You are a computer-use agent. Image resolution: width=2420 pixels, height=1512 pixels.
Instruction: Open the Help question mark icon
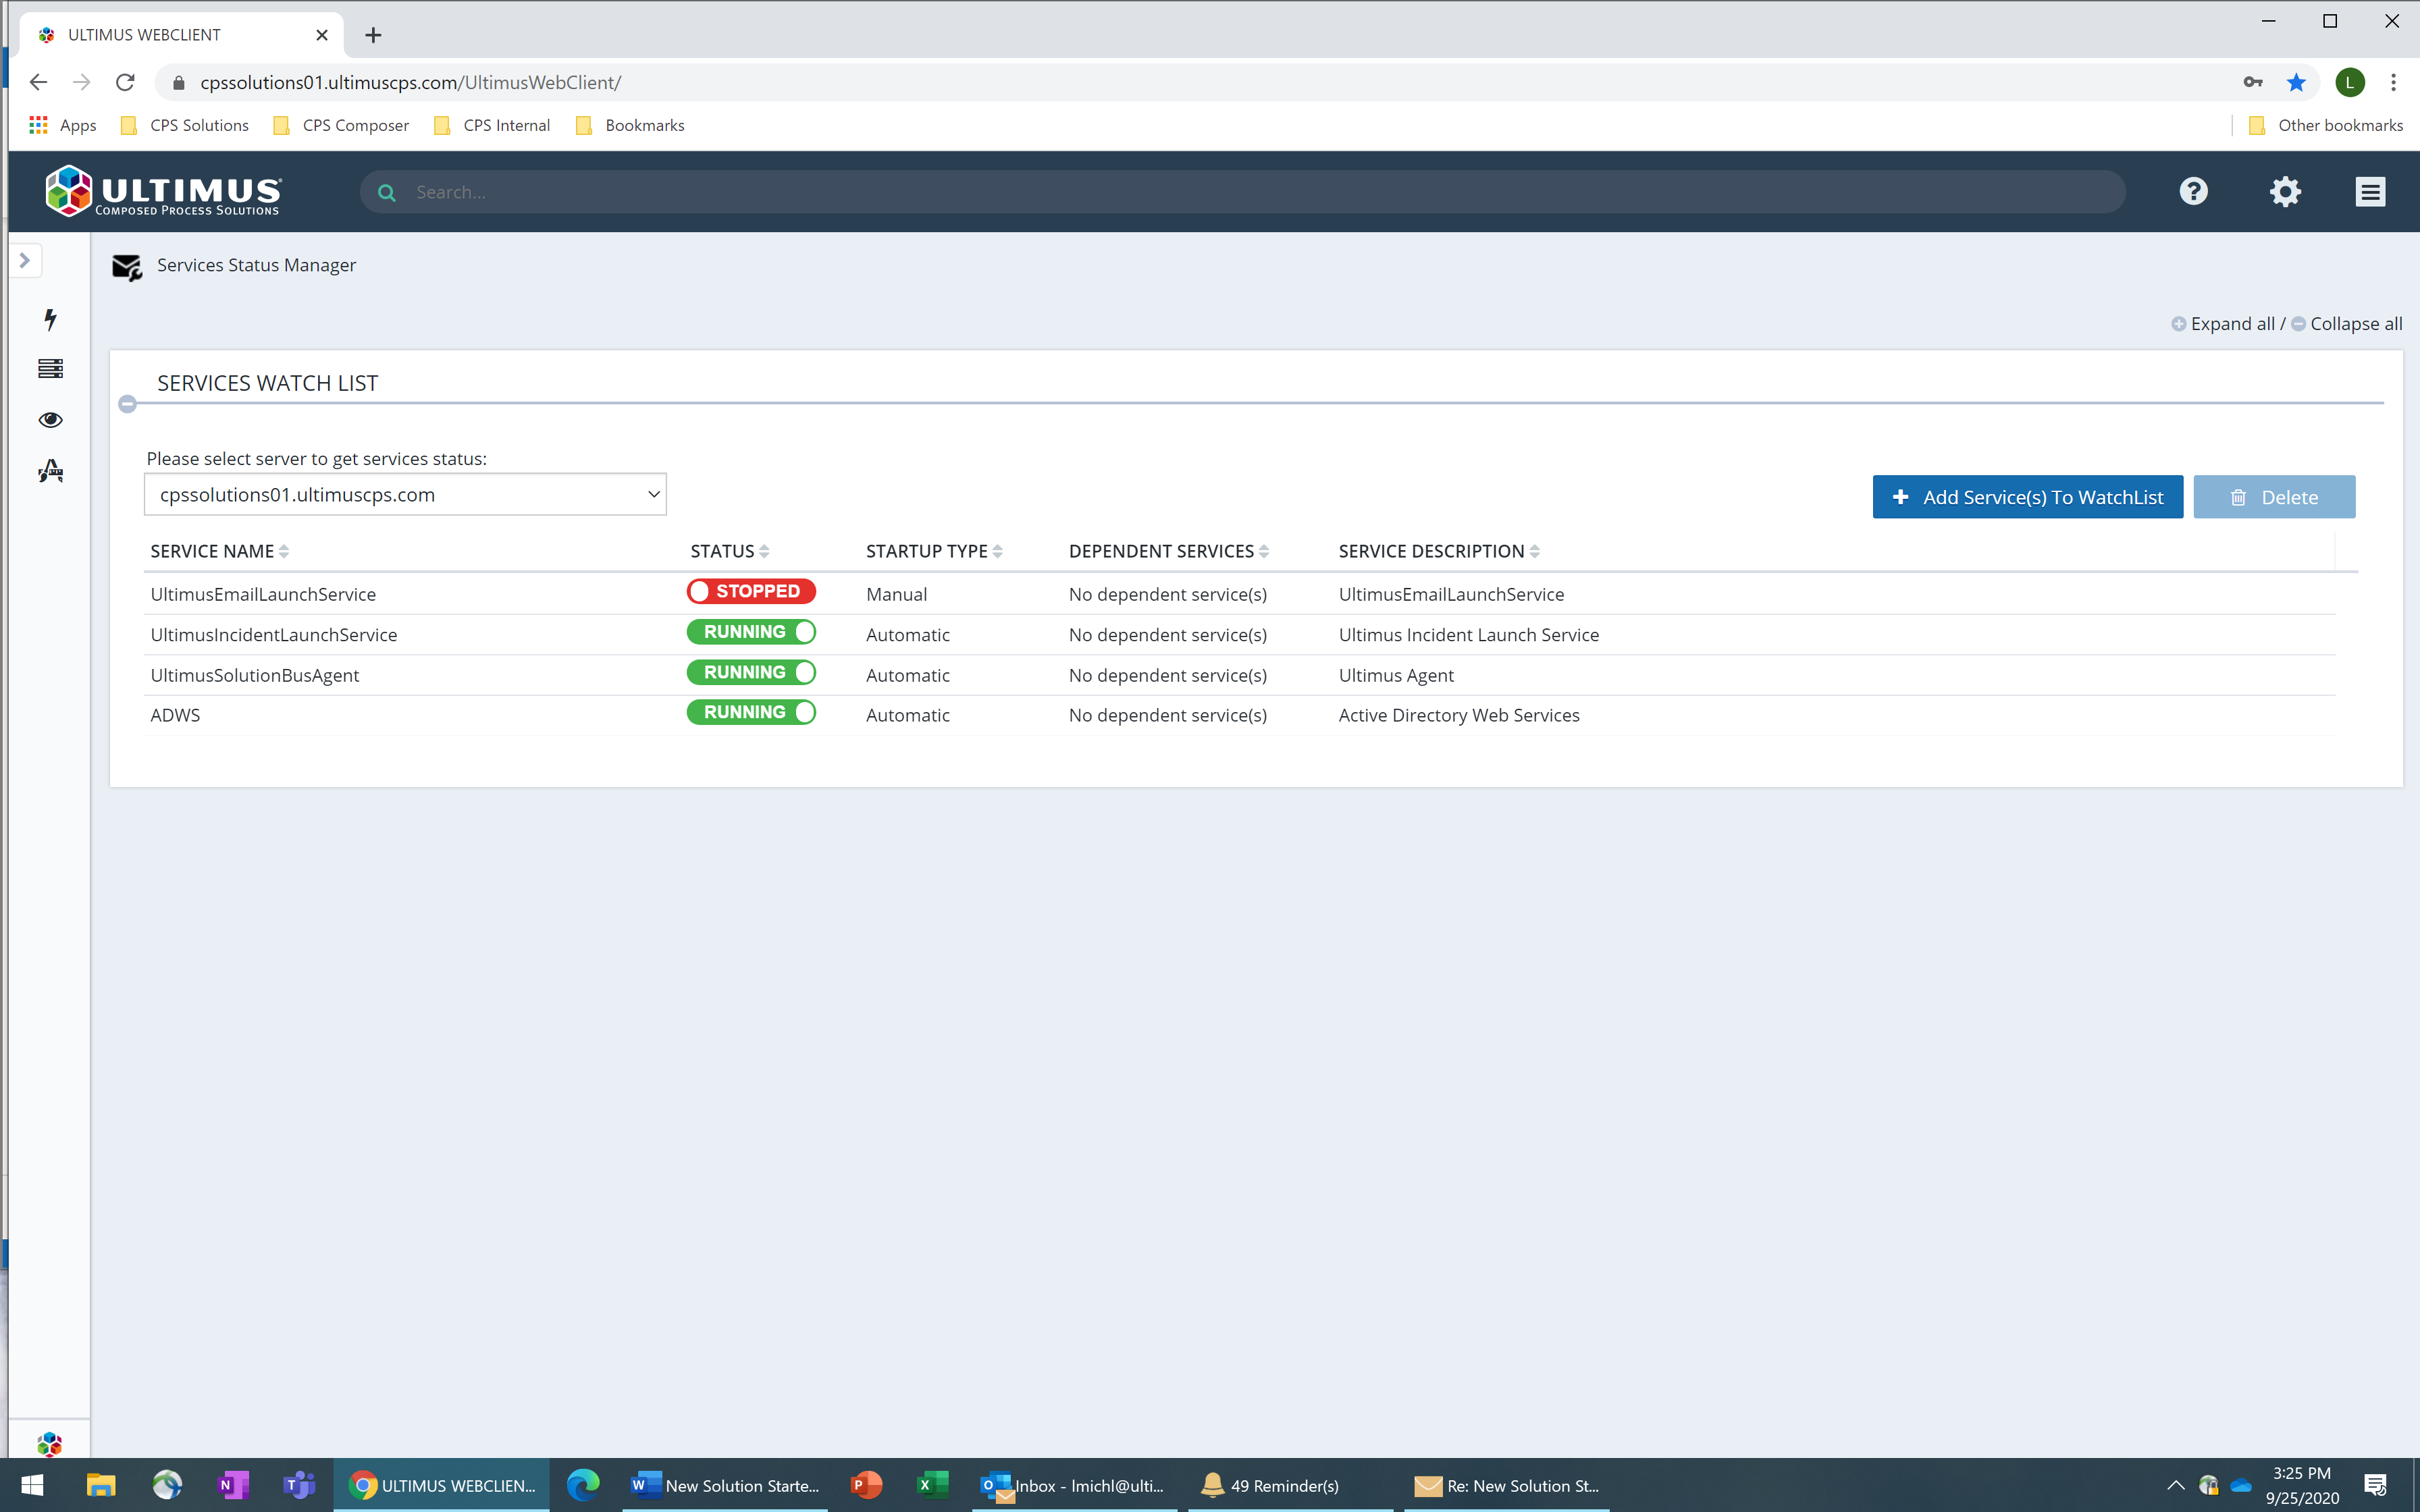point(2193,191)
